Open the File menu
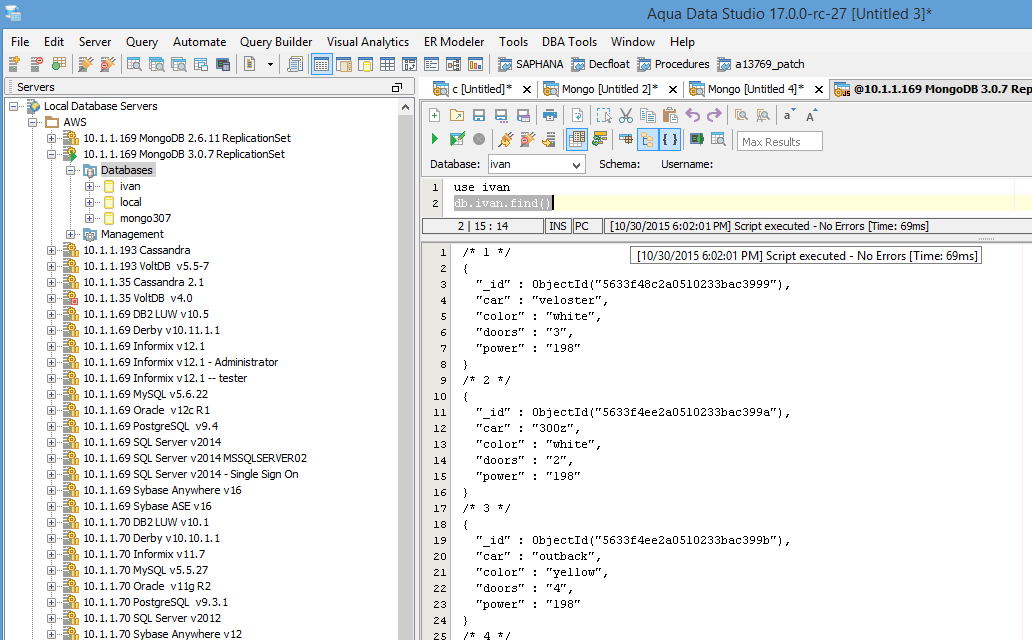 [20, 41]
